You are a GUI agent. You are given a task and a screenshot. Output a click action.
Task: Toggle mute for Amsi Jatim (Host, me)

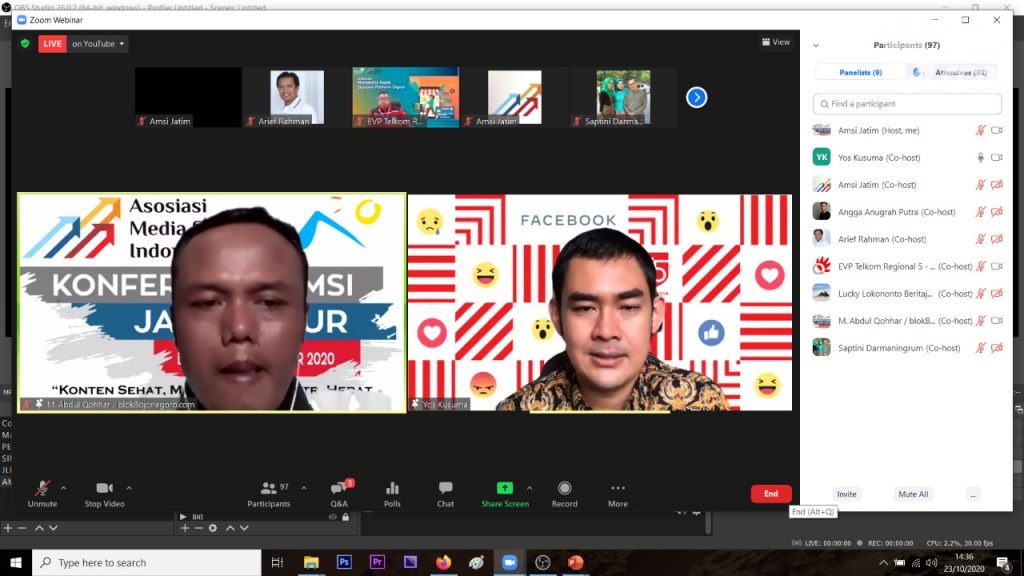coord(980,130)
